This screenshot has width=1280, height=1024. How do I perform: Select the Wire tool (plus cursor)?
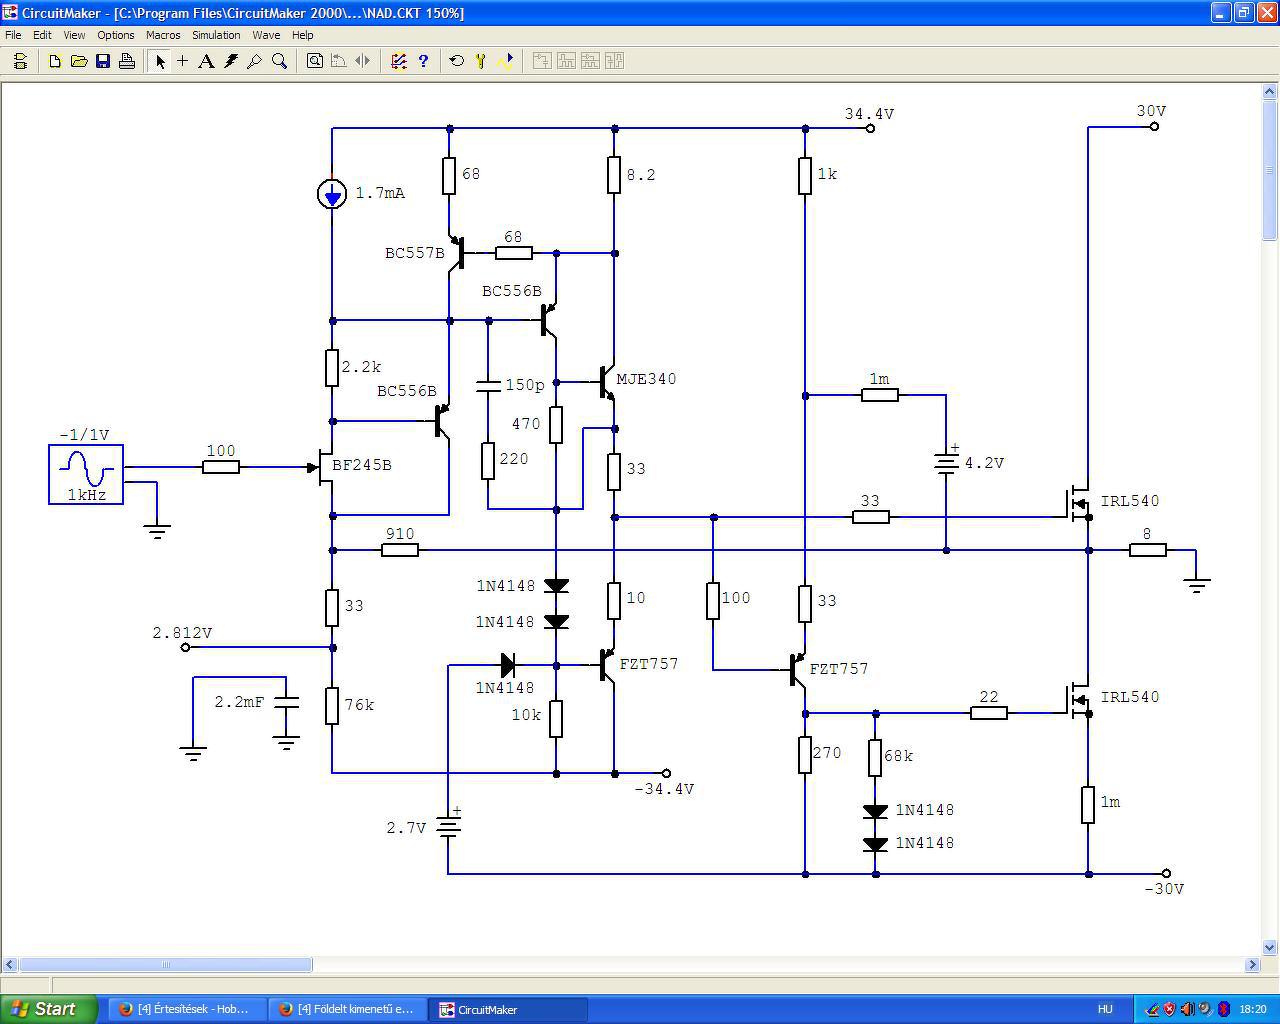click(x=182, y=61)
